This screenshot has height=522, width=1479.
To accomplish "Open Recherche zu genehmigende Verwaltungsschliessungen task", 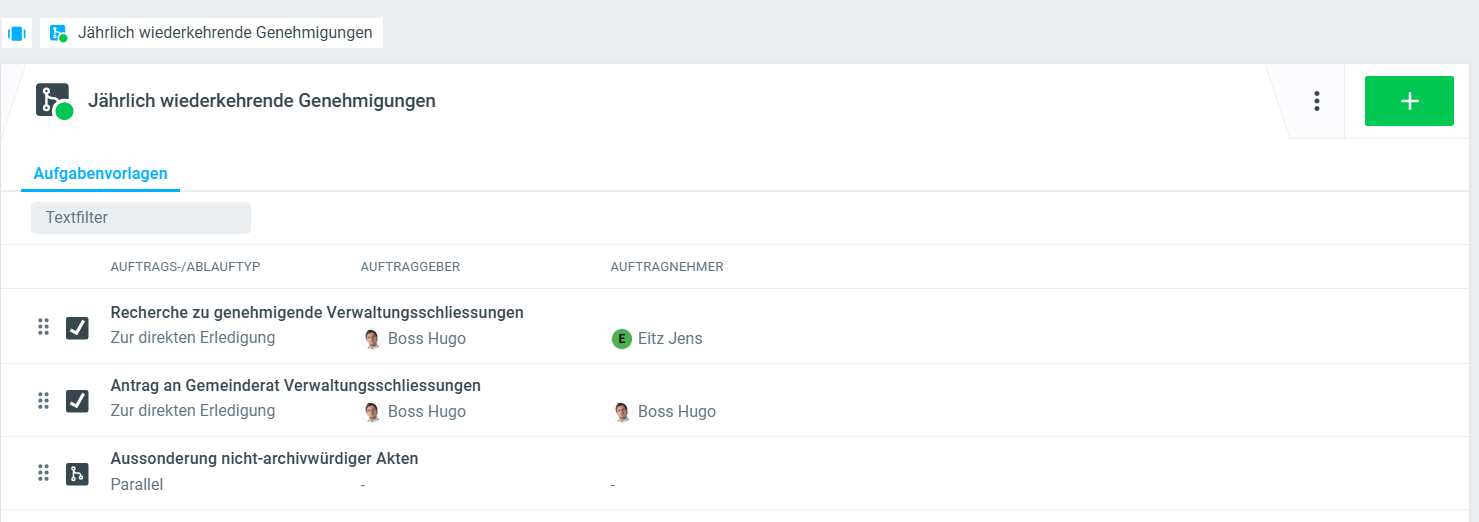I will point(317,313).
